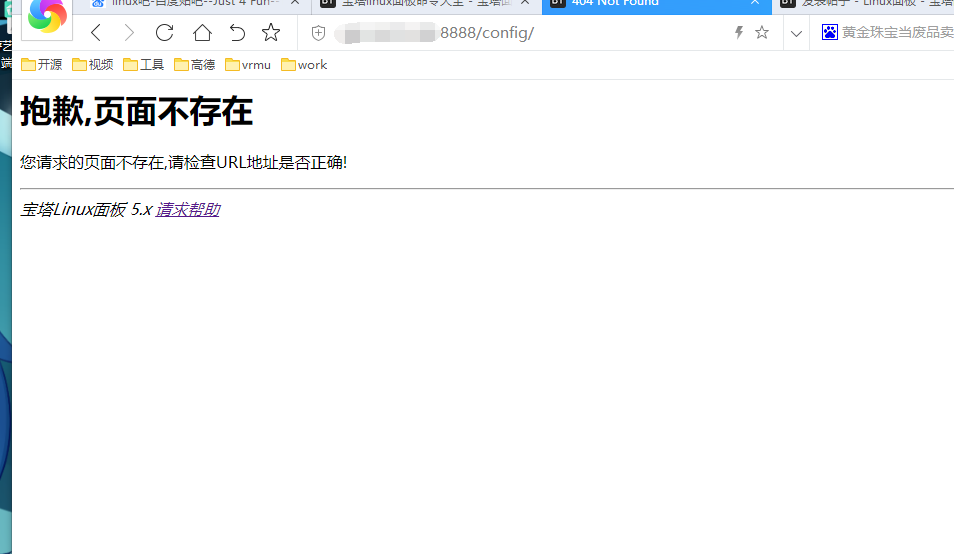This screenshot has width=954, height=554.
Task: Open the 开源 bookmark folder
Action: pos(41,64)
